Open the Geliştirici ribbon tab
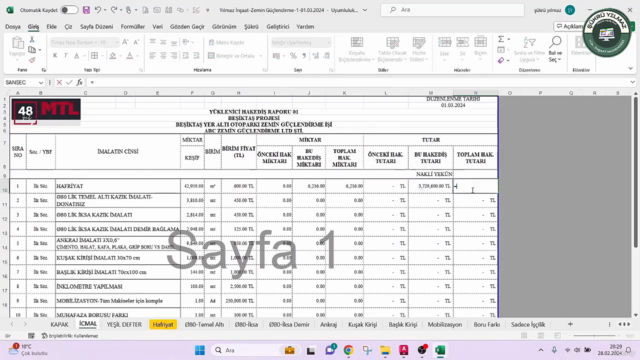 (x=278, y=27)
